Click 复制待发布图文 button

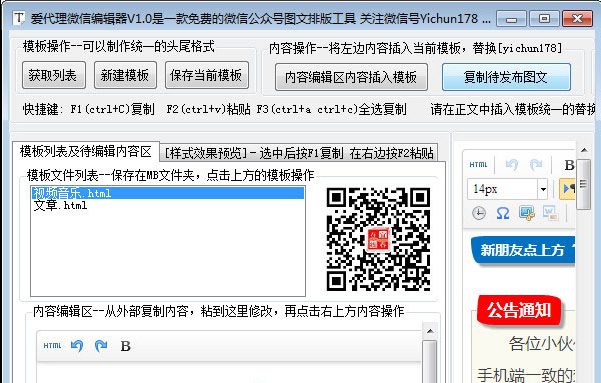506,77
